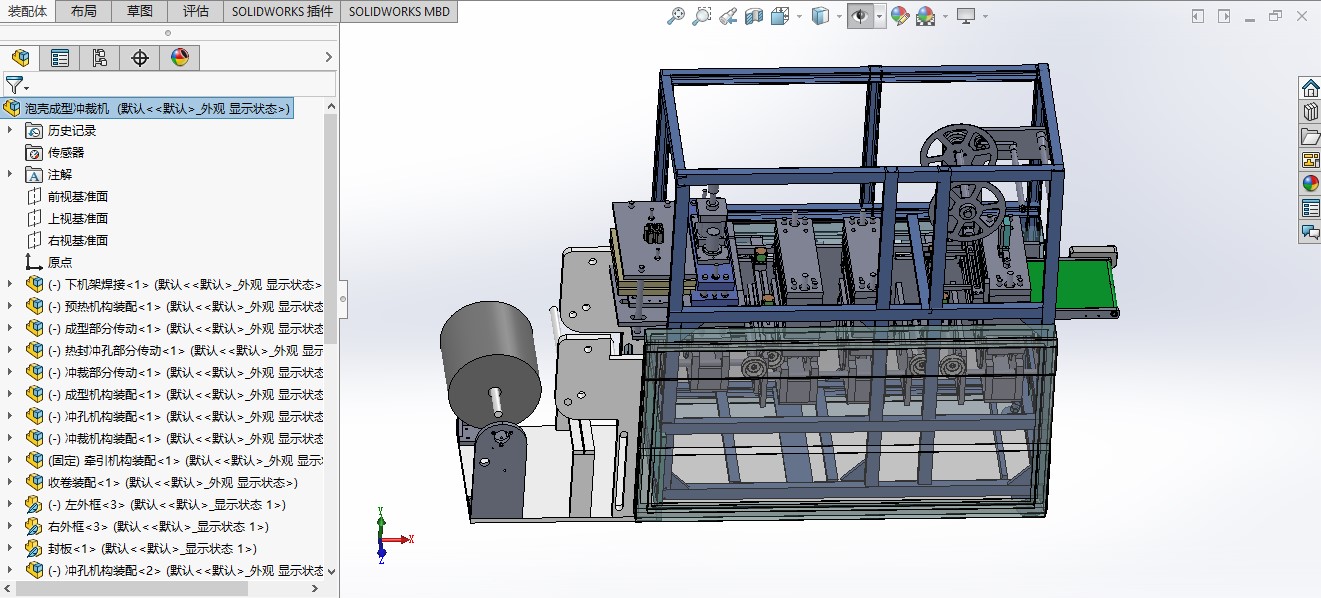This screenshot has height=598, width=1321.
Task: Switch to the 装配体 ribbon tab
Action: (x=28, y=11)
